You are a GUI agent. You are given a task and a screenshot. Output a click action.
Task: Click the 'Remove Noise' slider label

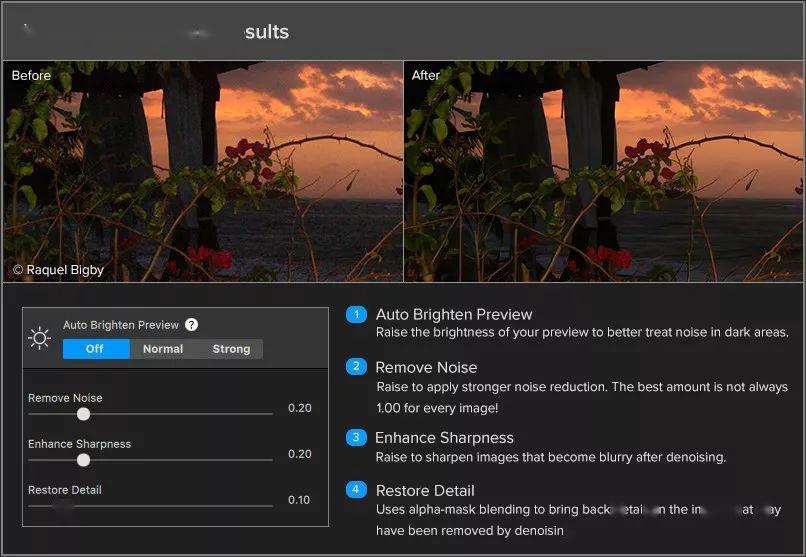[65, 398]
